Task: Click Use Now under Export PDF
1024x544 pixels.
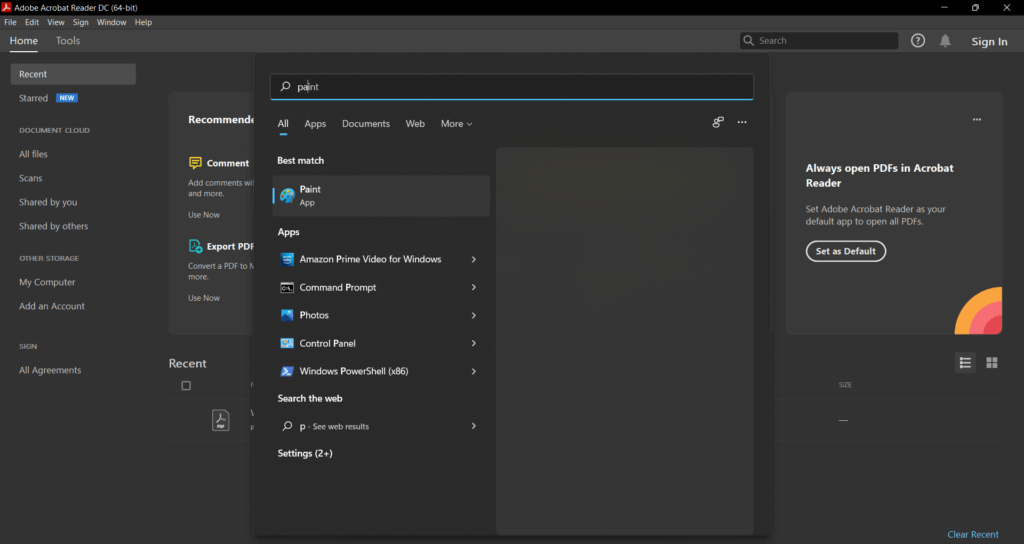Action: pos(204,298)
